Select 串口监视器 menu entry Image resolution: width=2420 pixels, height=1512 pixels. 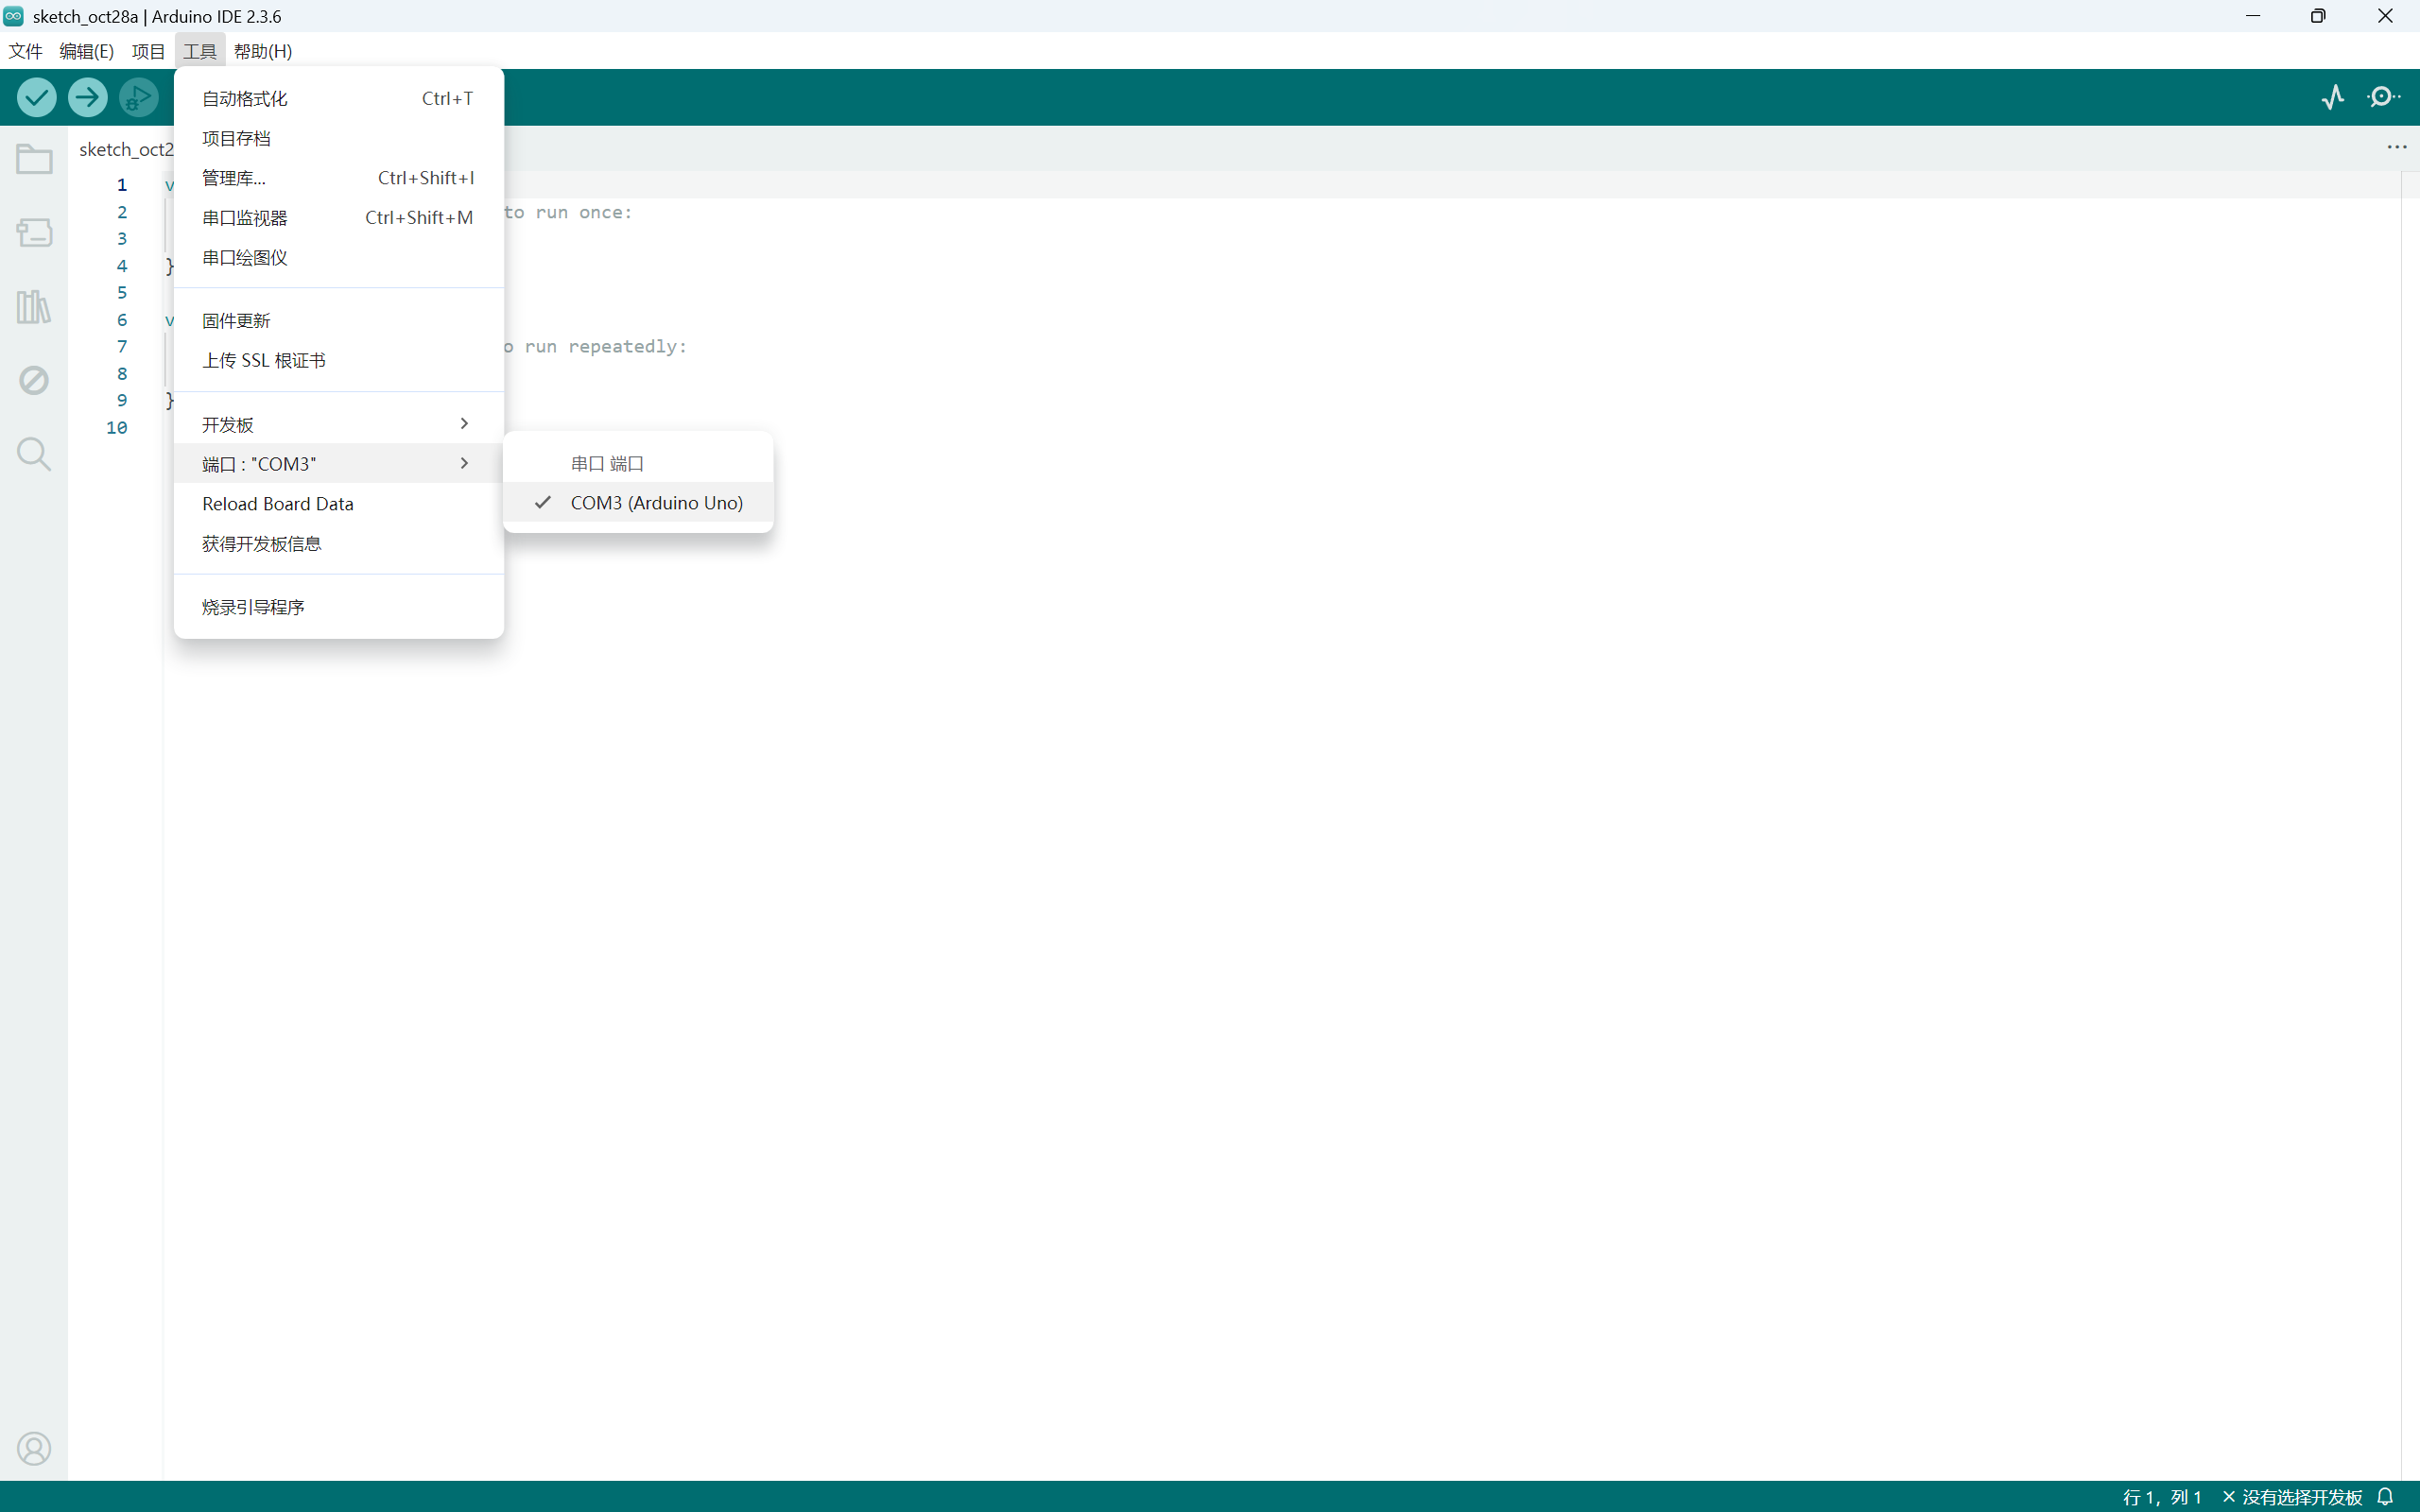(x=245, y=218)
